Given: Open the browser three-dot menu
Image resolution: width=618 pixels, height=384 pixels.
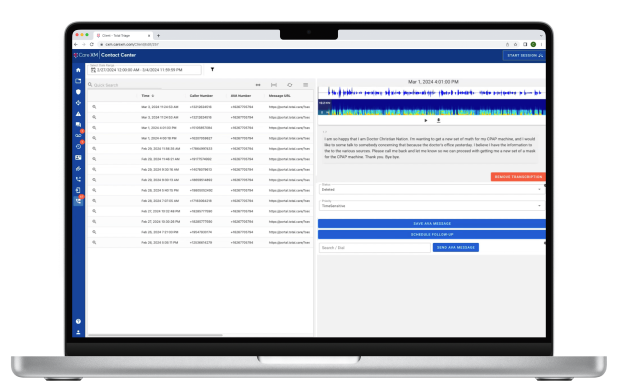Looking at the screenshot, I should coord(542,44).
